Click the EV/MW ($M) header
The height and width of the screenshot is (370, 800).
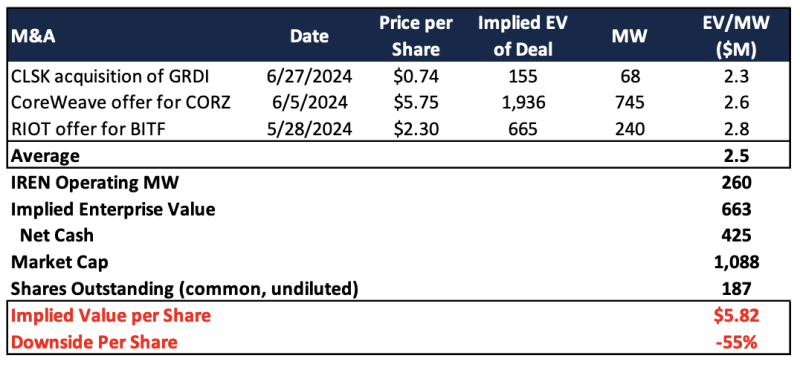tap(734, 37)
